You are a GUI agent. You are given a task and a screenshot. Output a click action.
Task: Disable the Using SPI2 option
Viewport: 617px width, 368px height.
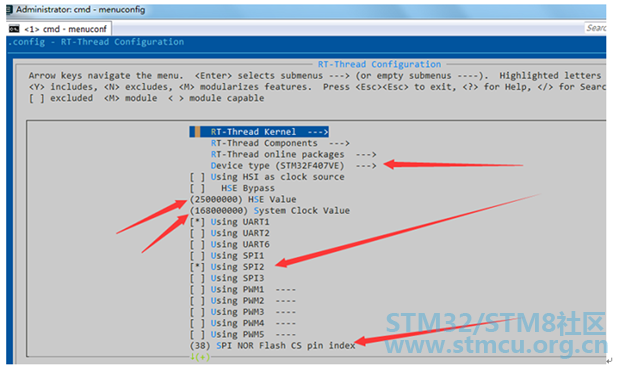tap(227, 267)
